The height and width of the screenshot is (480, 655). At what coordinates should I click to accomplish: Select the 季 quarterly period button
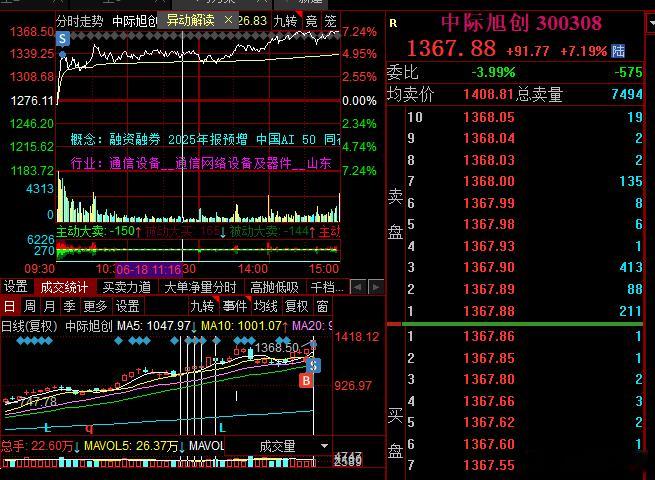pos(69,306)
